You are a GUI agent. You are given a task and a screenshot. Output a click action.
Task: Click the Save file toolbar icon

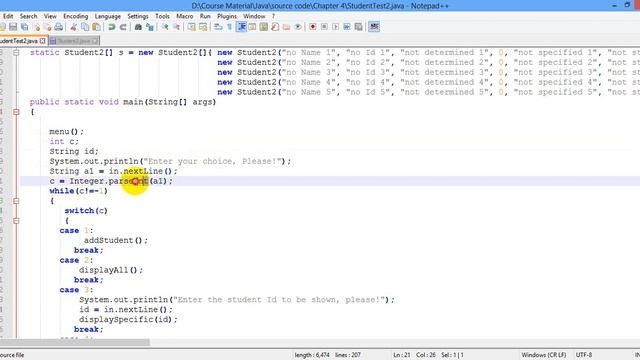13,27
